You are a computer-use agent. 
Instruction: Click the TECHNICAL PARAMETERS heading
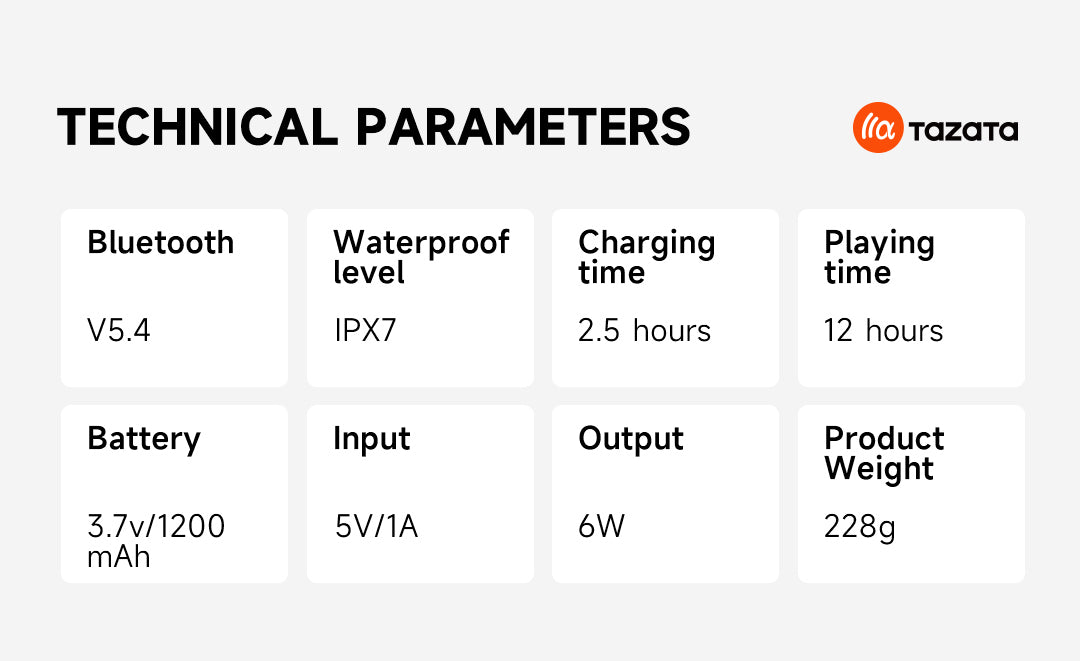point(374,128)
